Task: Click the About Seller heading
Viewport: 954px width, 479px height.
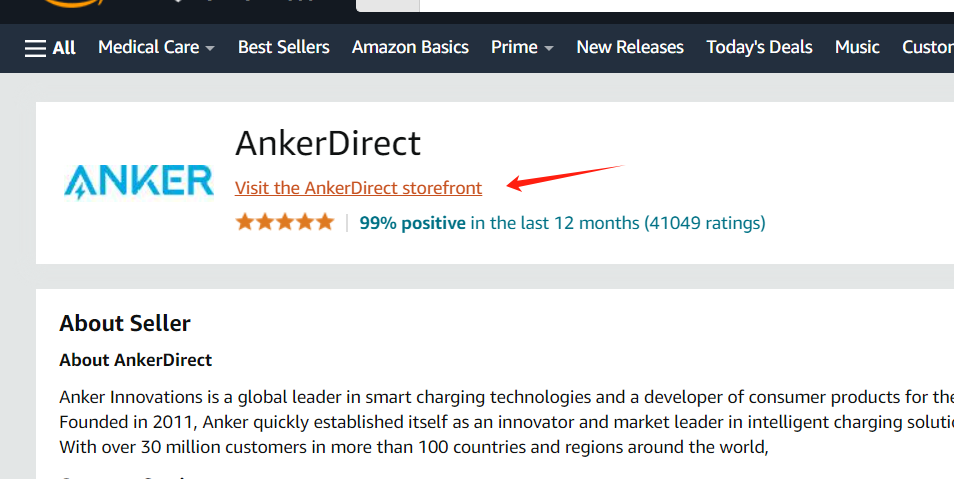Action: pyautogui.click(x=125, y=323)
